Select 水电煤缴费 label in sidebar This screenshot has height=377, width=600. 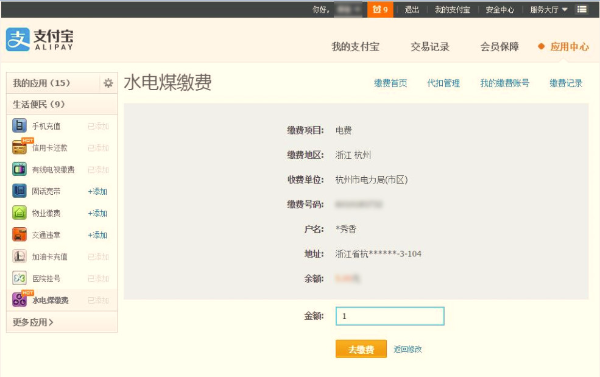[x=51, y=300]
